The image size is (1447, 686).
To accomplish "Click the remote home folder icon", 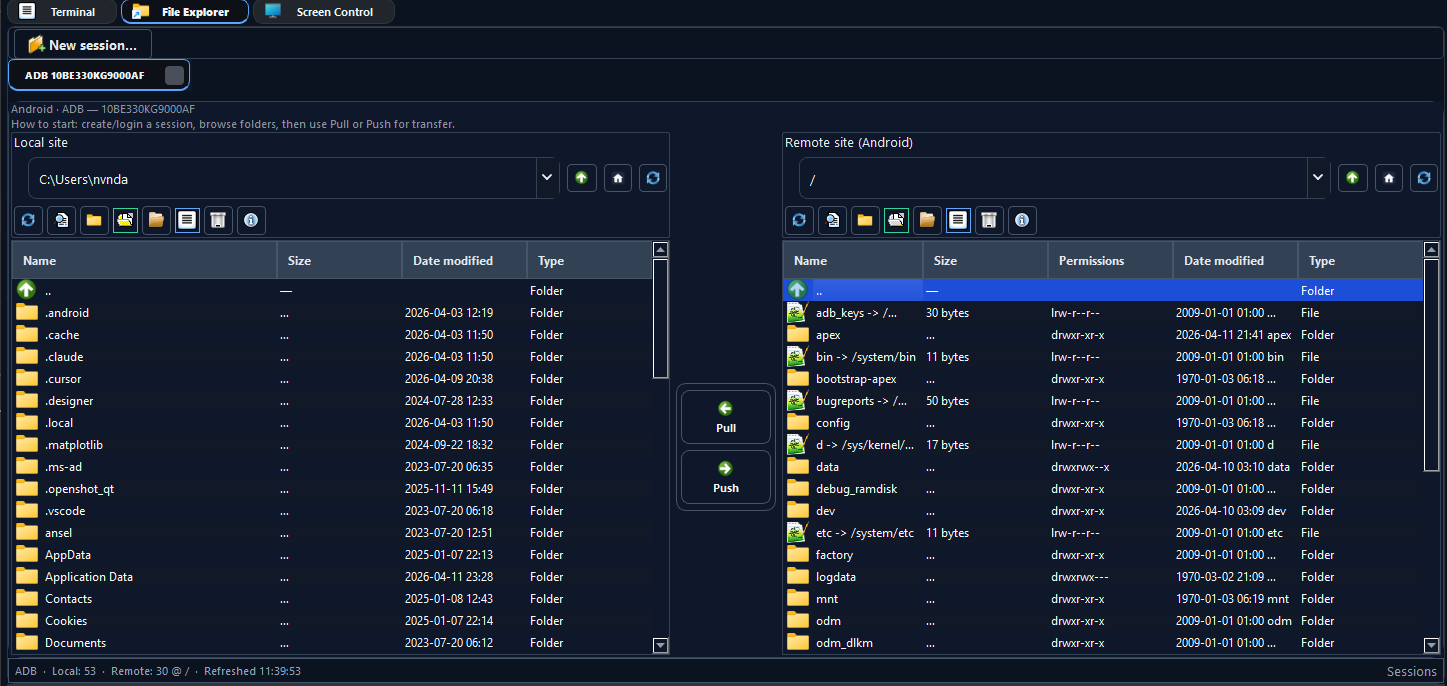I will click(x=1388, y=177).
